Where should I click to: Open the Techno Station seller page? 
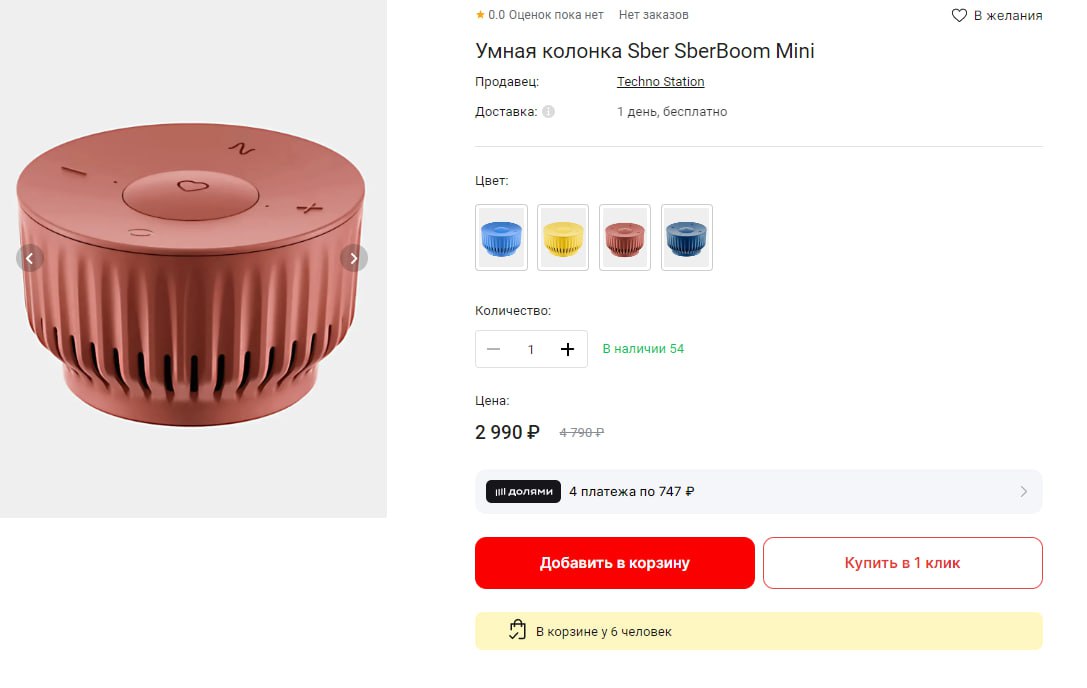660,82
